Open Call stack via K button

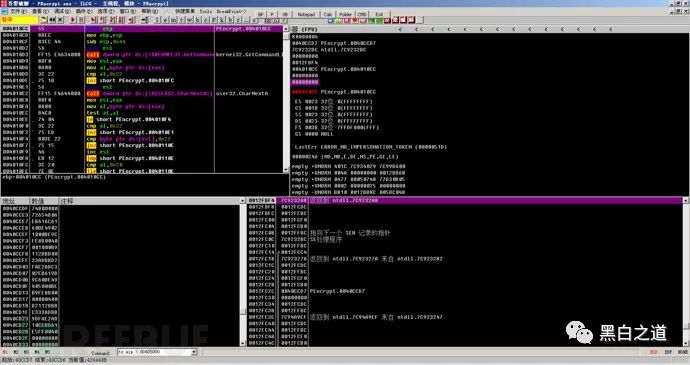pos(222,20)
